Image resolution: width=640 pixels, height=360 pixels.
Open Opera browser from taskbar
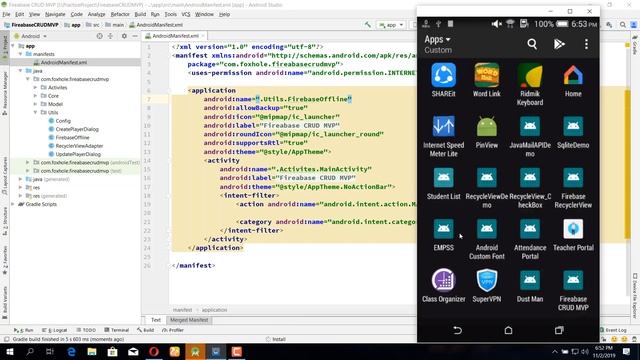[x=154, y=351]
